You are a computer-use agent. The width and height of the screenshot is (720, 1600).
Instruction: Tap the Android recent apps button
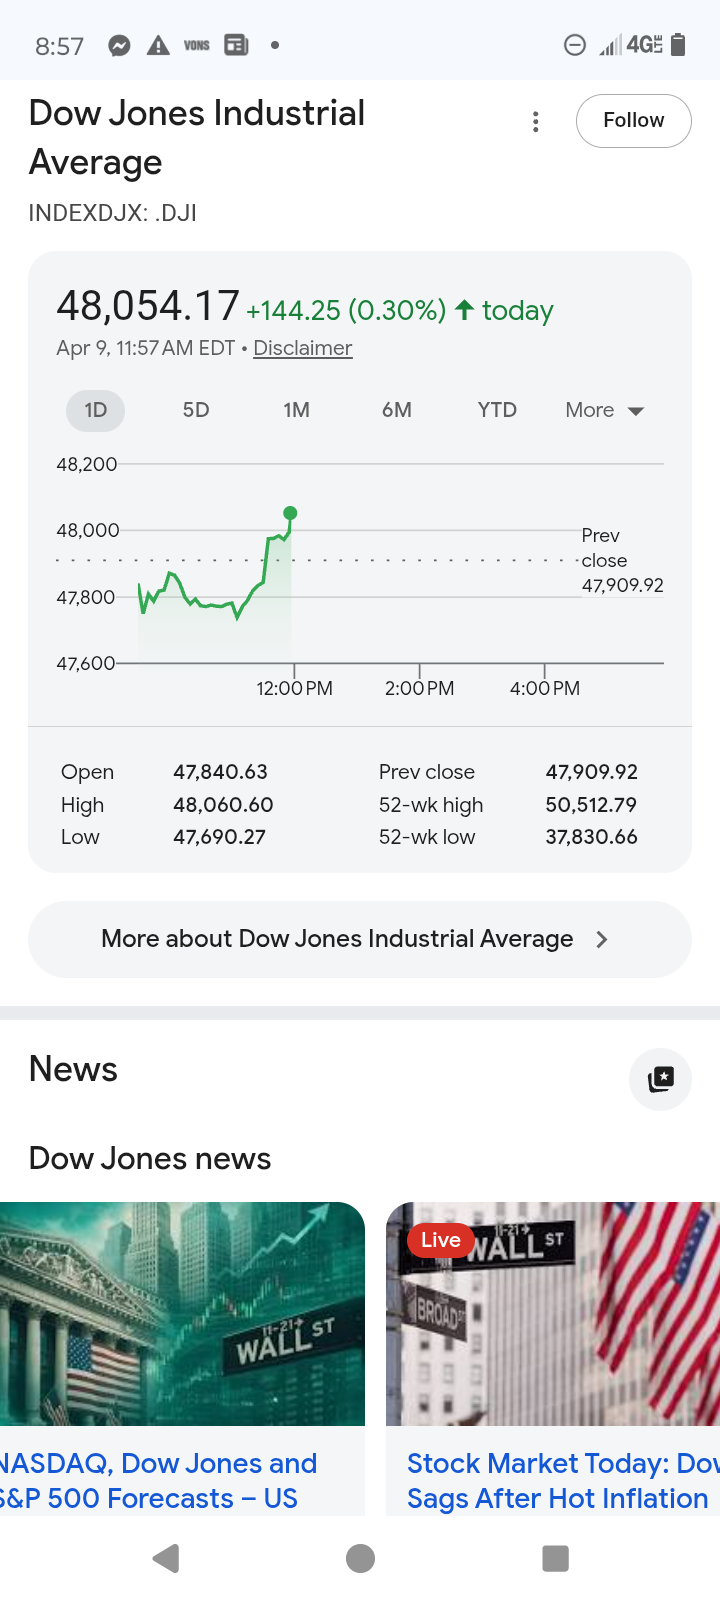click(x=555, y=1558)
